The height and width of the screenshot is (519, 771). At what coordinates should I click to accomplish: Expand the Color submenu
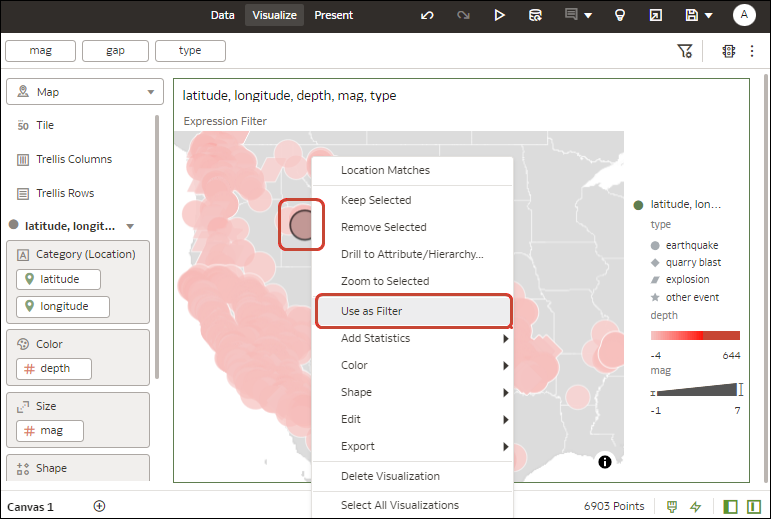click(413, 365)
